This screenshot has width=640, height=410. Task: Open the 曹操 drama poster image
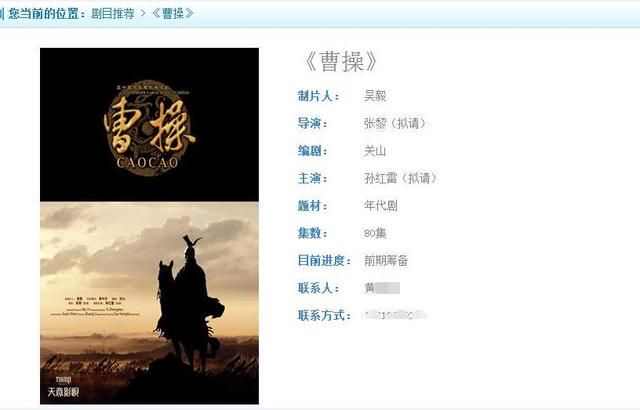coord(149,226)
